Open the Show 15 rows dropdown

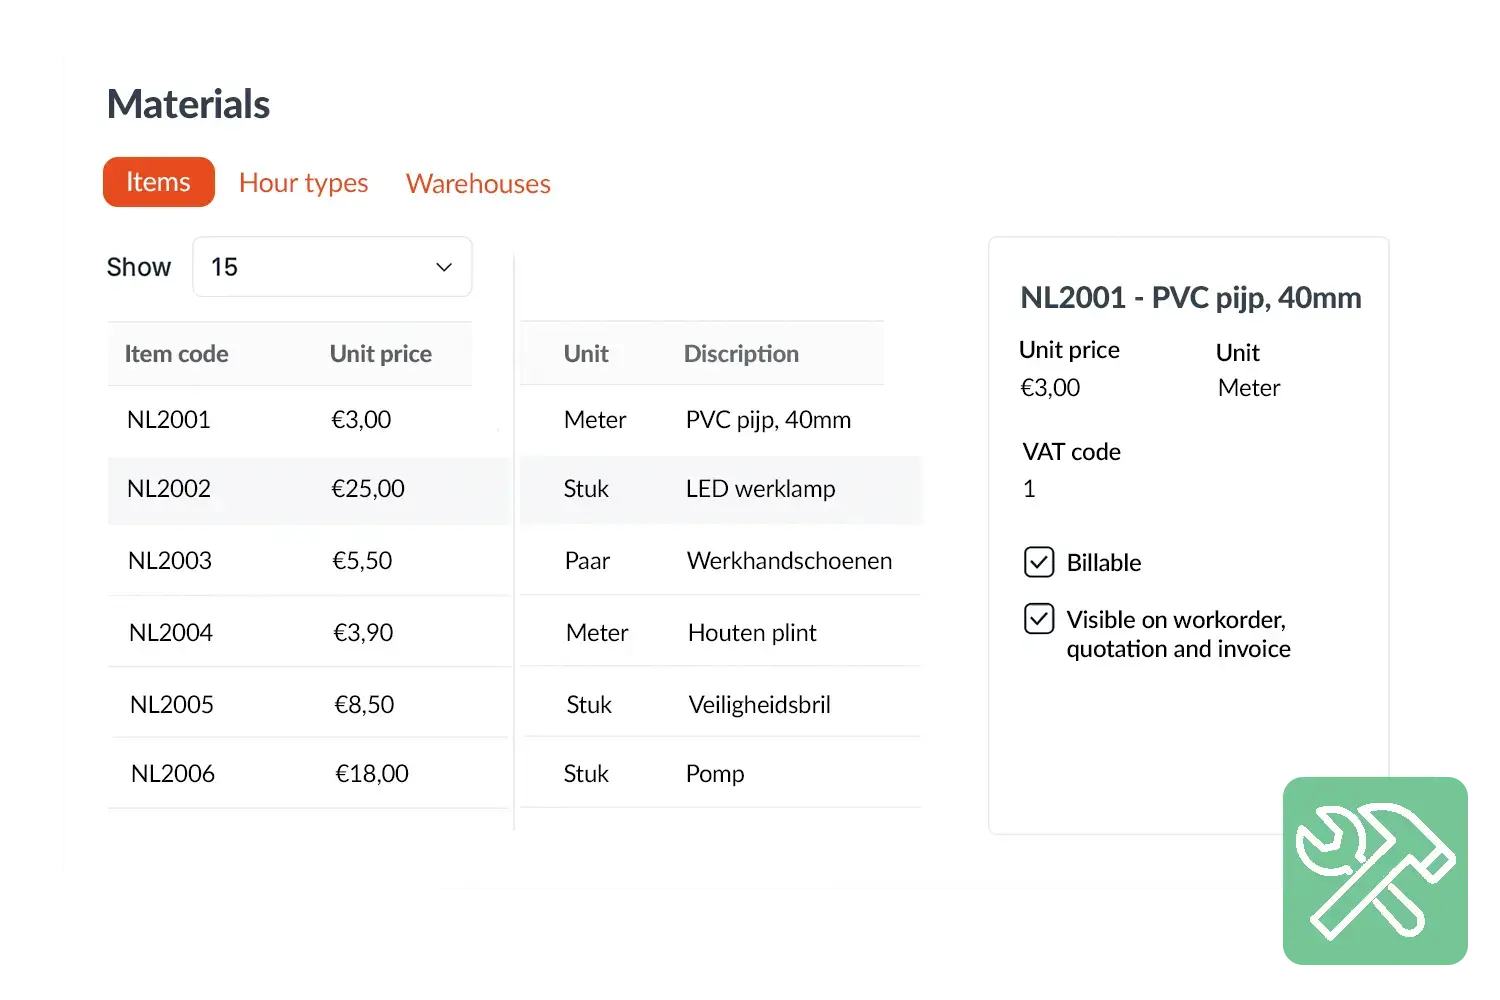(x=331, y=267)
